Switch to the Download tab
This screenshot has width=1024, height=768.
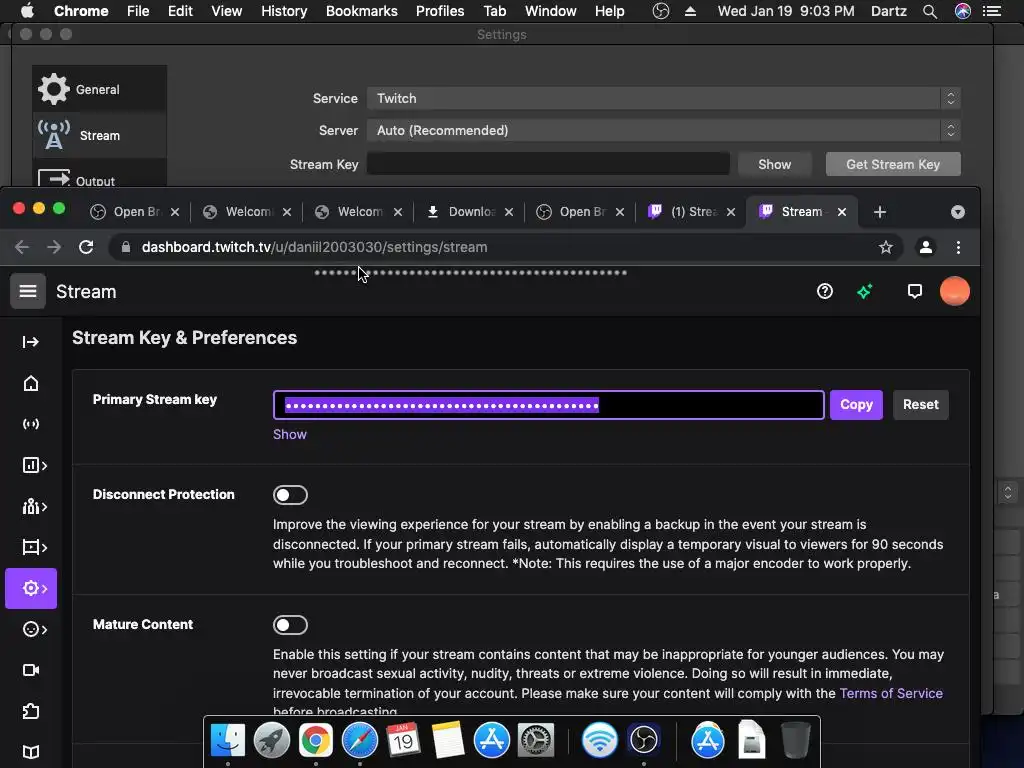pyautogui.click(x=470, y=212)
